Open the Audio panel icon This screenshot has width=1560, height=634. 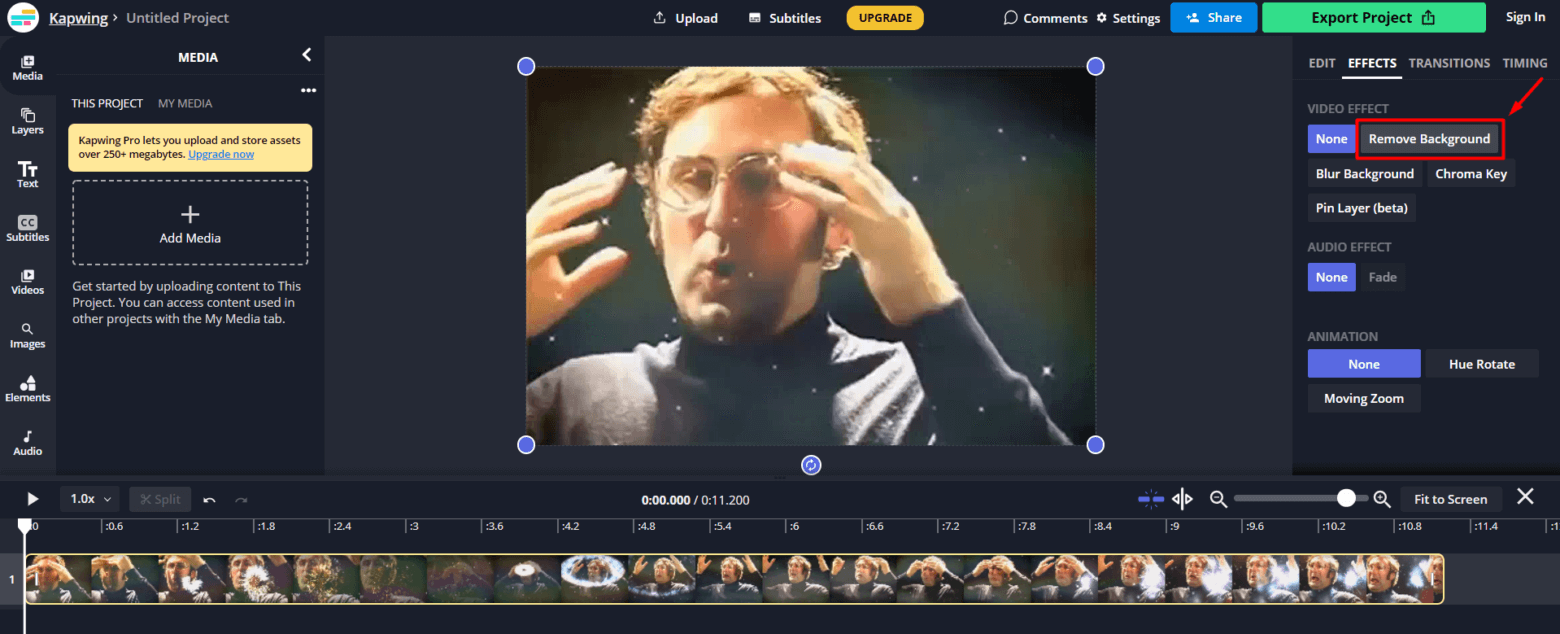[x=27, y=442]
